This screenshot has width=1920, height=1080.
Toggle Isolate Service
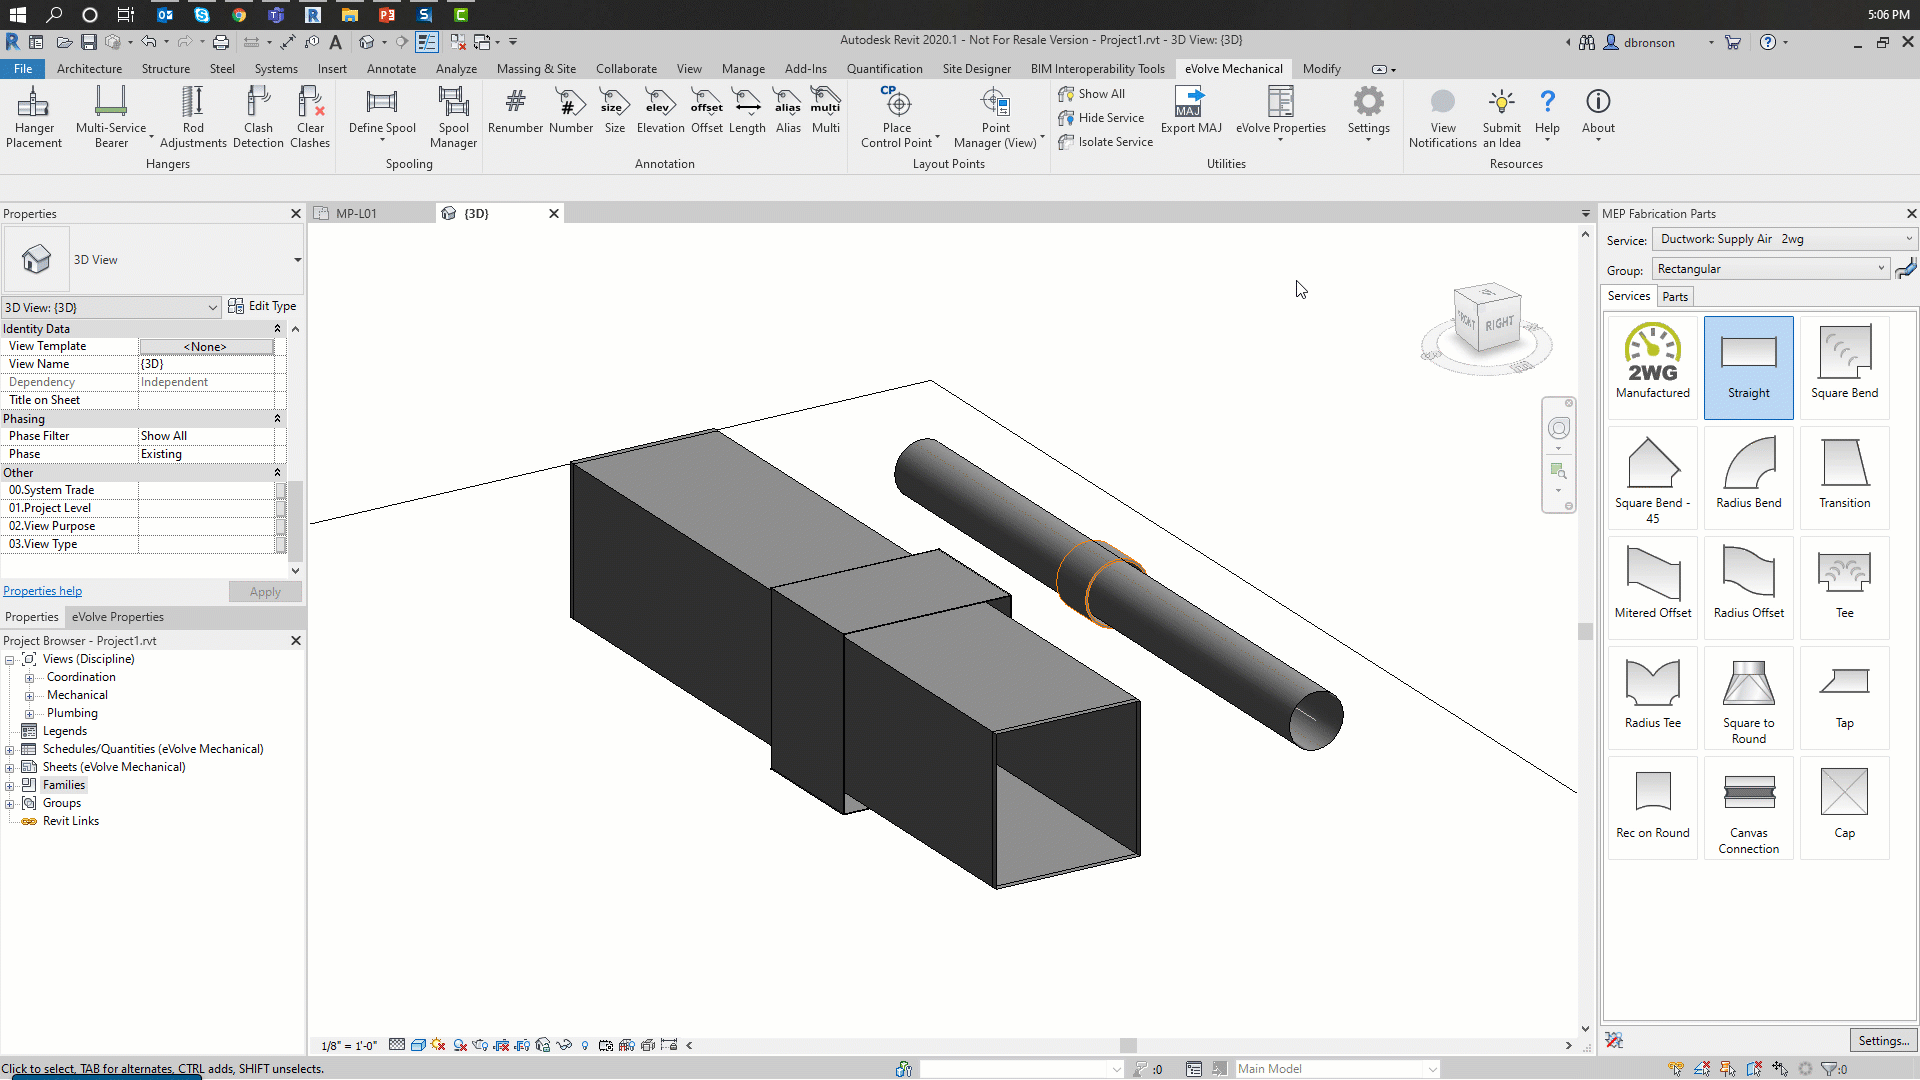click(1105, 142)
